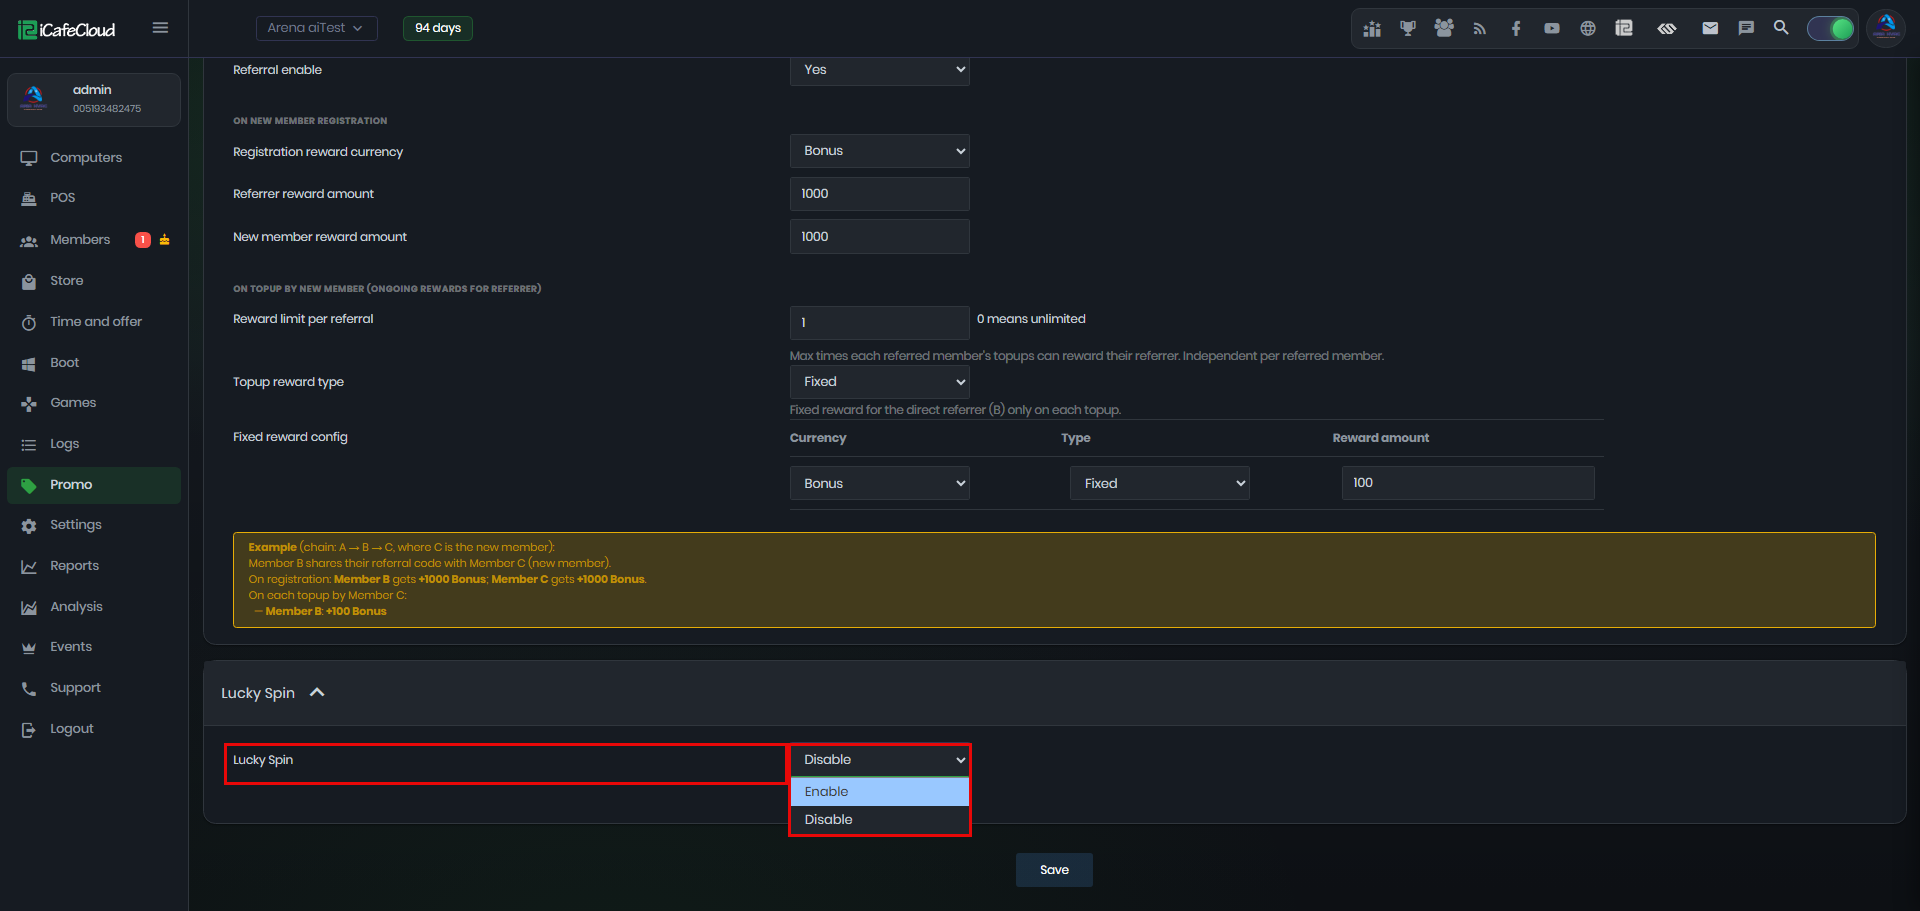Click the search magnifier icon

pyautogui.click(x=1781, y=28)
